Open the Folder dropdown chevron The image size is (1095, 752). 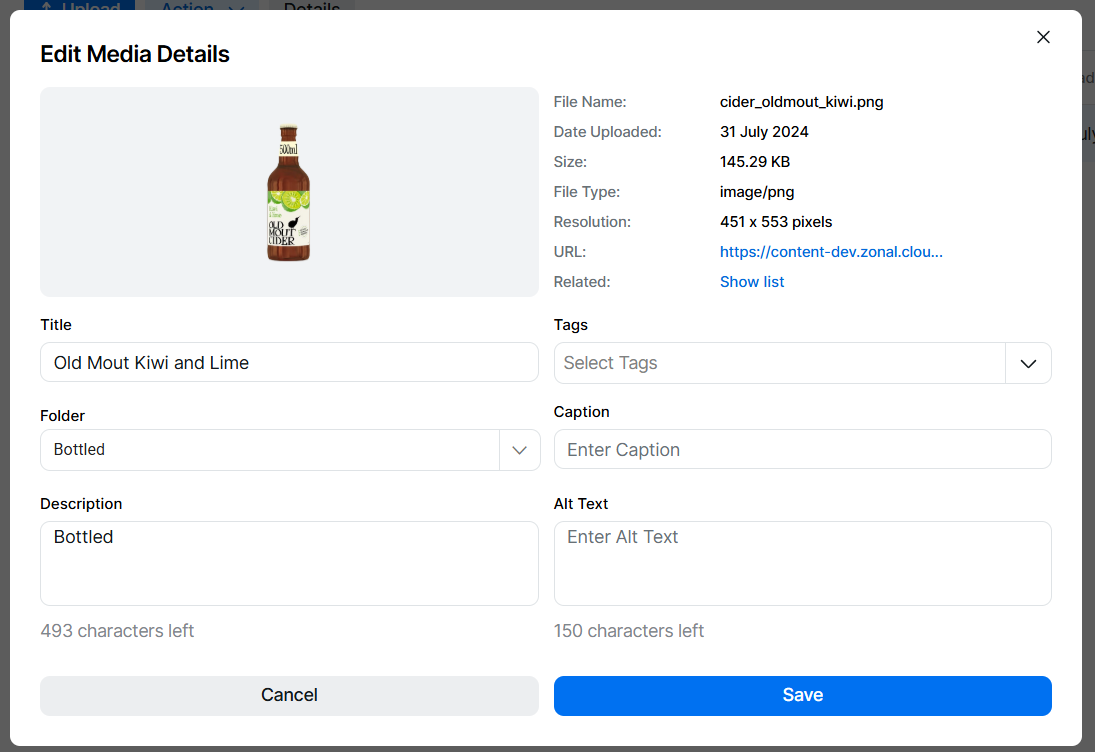click(x=519, y=450)
